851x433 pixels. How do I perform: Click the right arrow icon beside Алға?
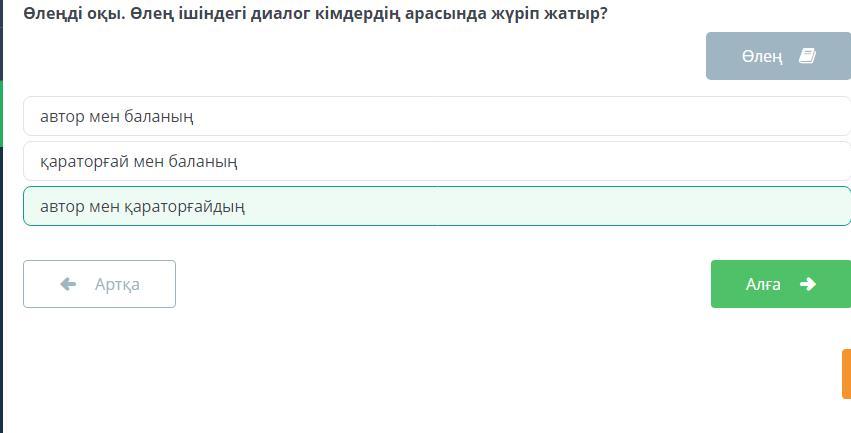pos(808,284)
